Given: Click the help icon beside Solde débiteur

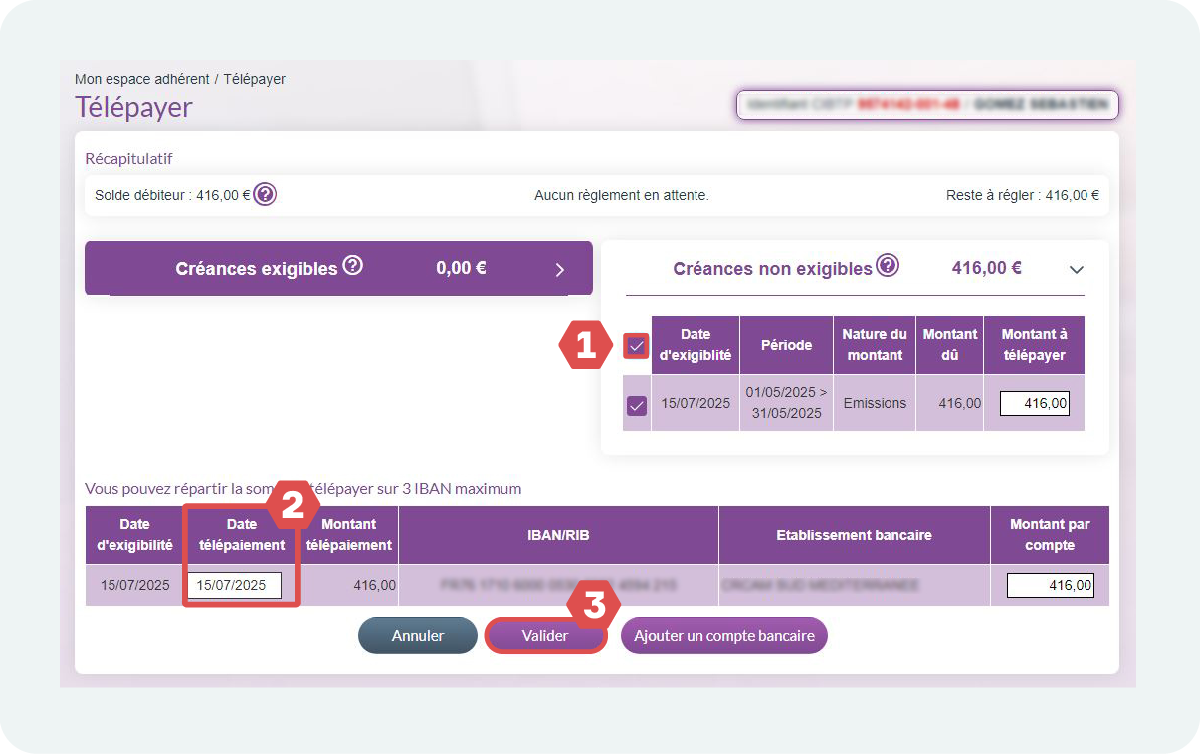Looking at the screenshot, I should [265, 195].
